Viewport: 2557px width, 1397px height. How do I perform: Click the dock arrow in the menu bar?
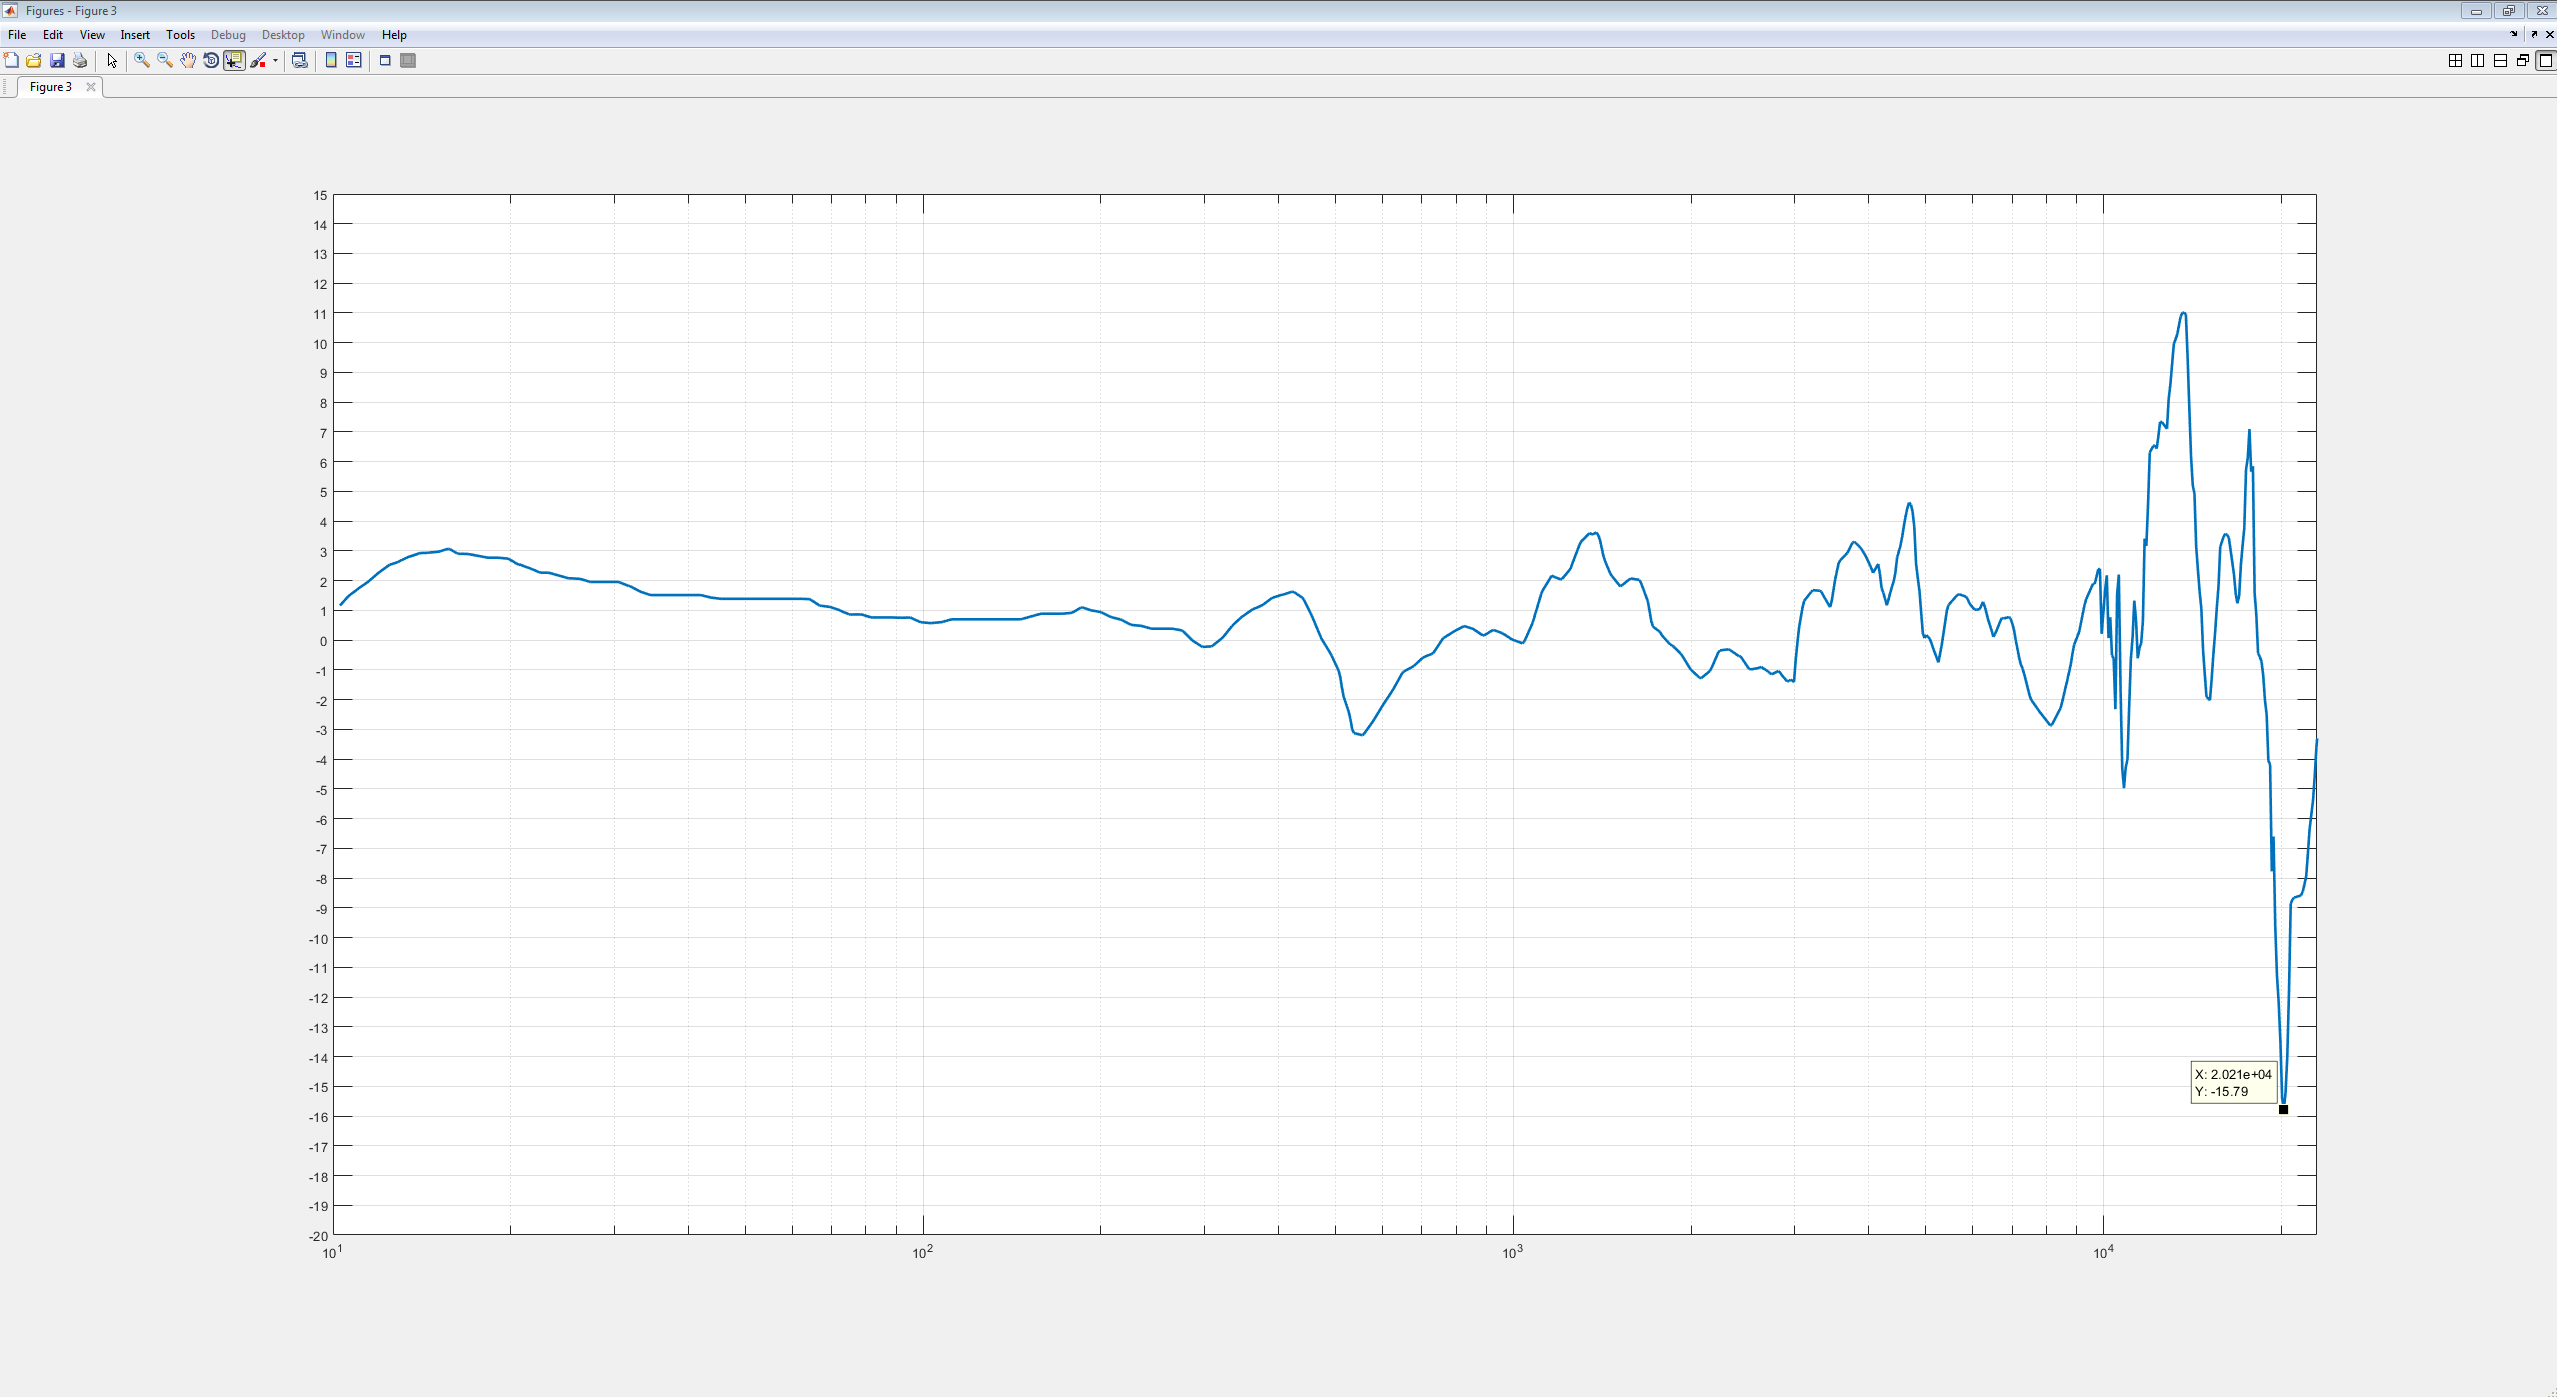[2514, 34]
